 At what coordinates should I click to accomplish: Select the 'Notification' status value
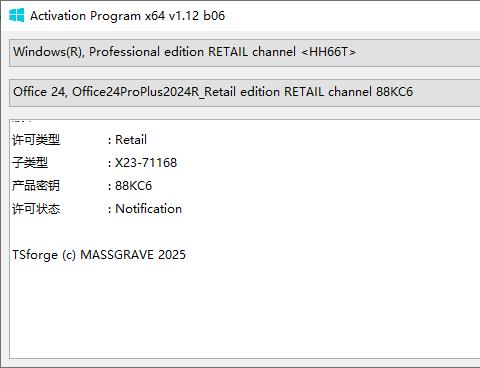click(148, 209)
